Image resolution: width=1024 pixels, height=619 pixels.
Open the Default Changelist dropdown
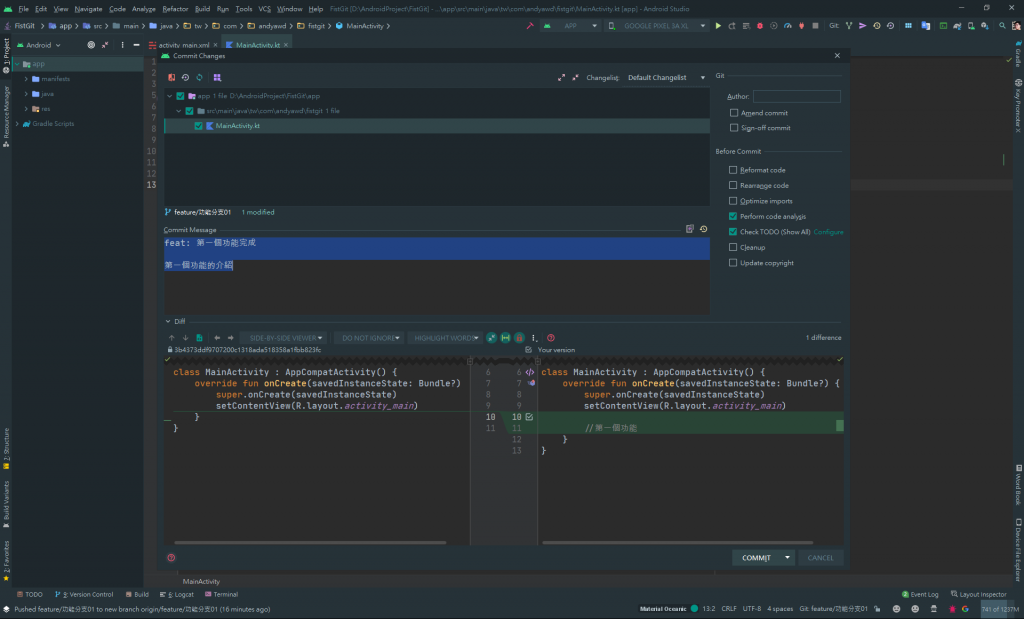click(x=663, y=77)
